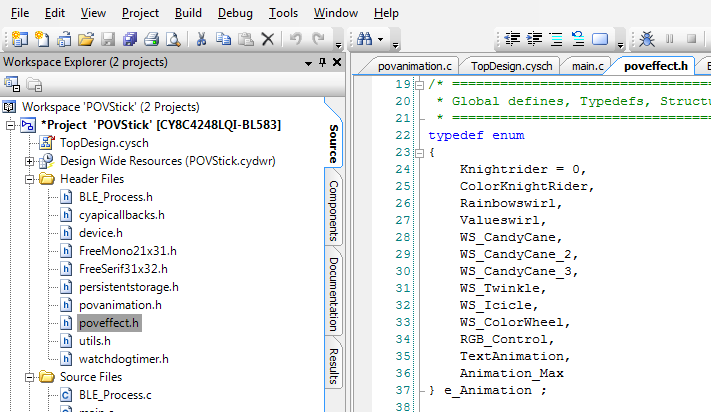The height and width of the screenshot is (412, 711).
Task: Click the Undo arrow icon
Action: [x=295, y=39]
